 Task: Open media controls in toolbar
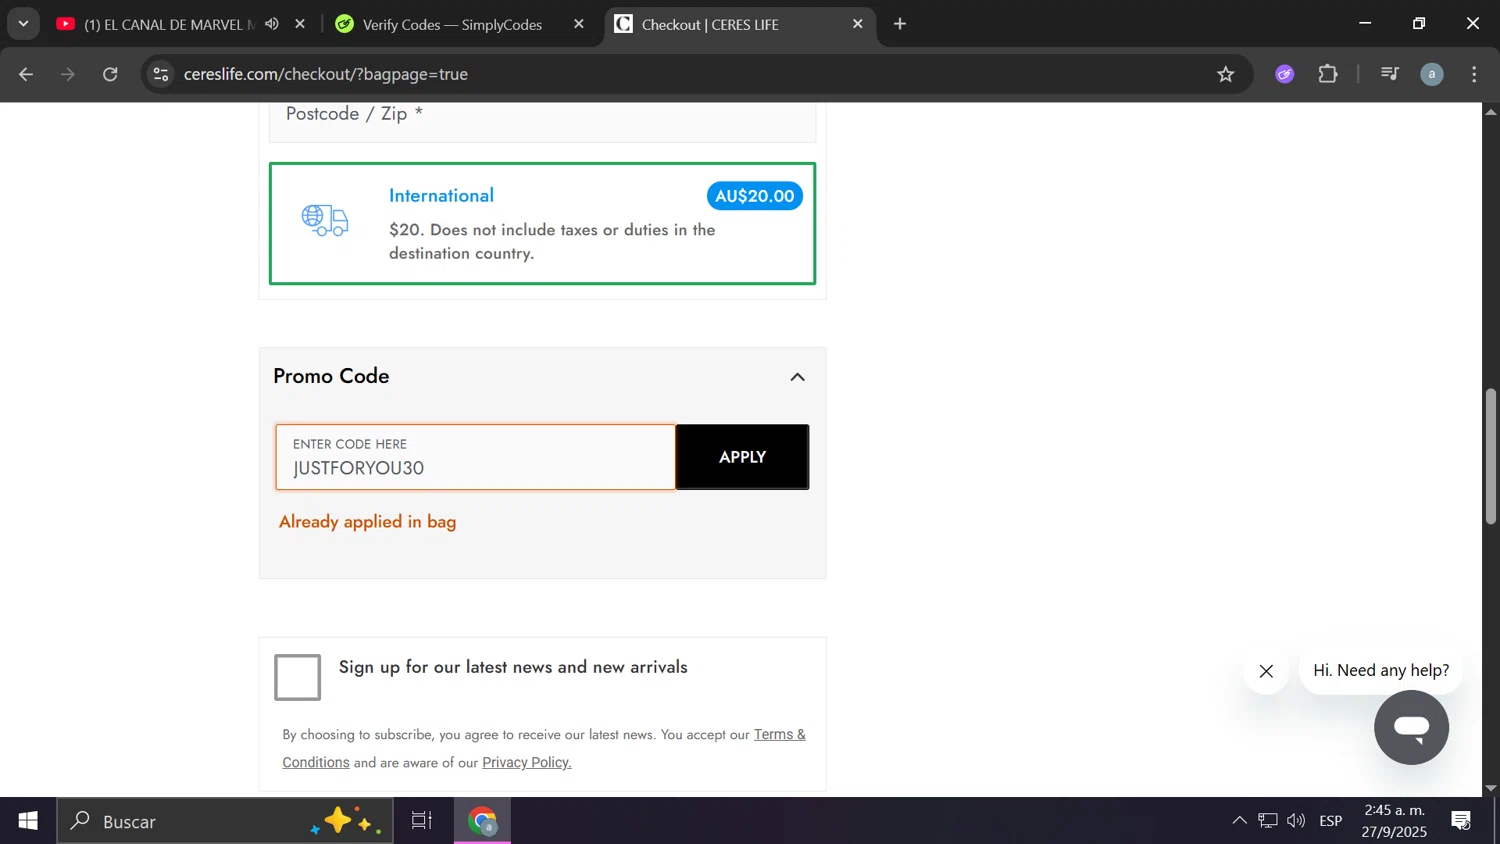click(1390, 74)
